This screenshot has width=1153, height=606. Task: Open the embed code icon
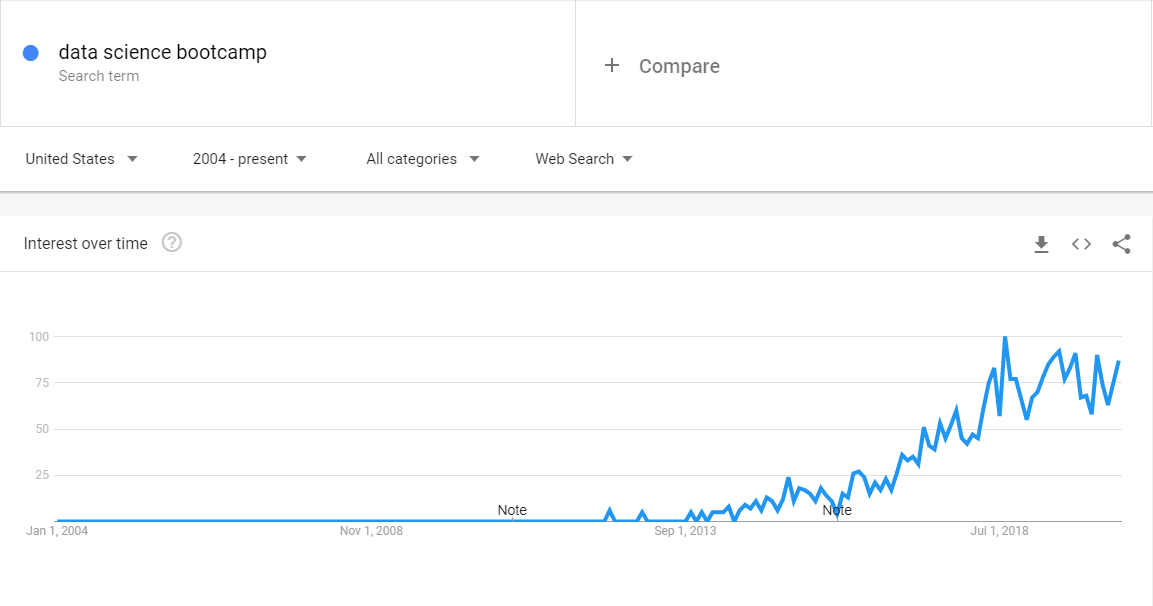tap(1081, 244)
